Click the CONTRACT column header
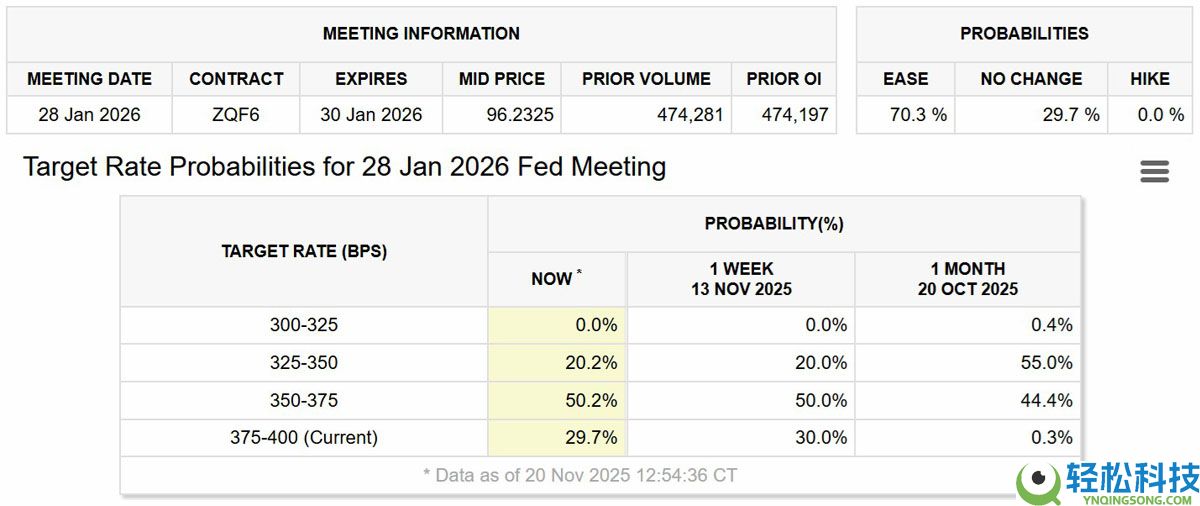 [x=236, y=79]
